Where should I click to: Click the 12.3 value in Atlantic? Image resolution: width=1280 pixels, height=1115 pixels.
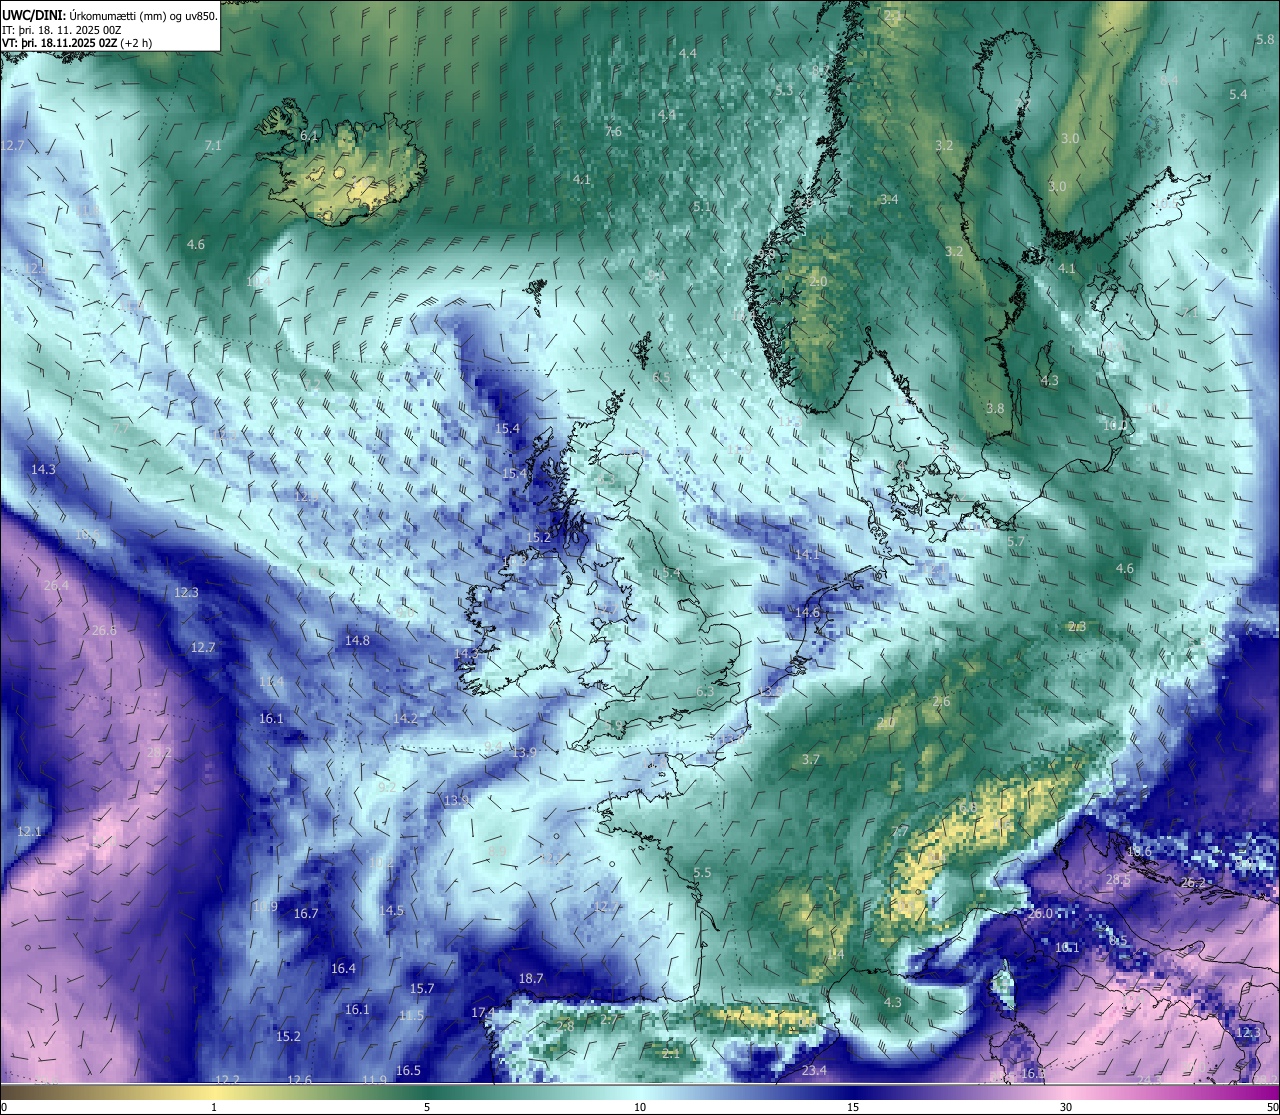(x=186, y=592)
